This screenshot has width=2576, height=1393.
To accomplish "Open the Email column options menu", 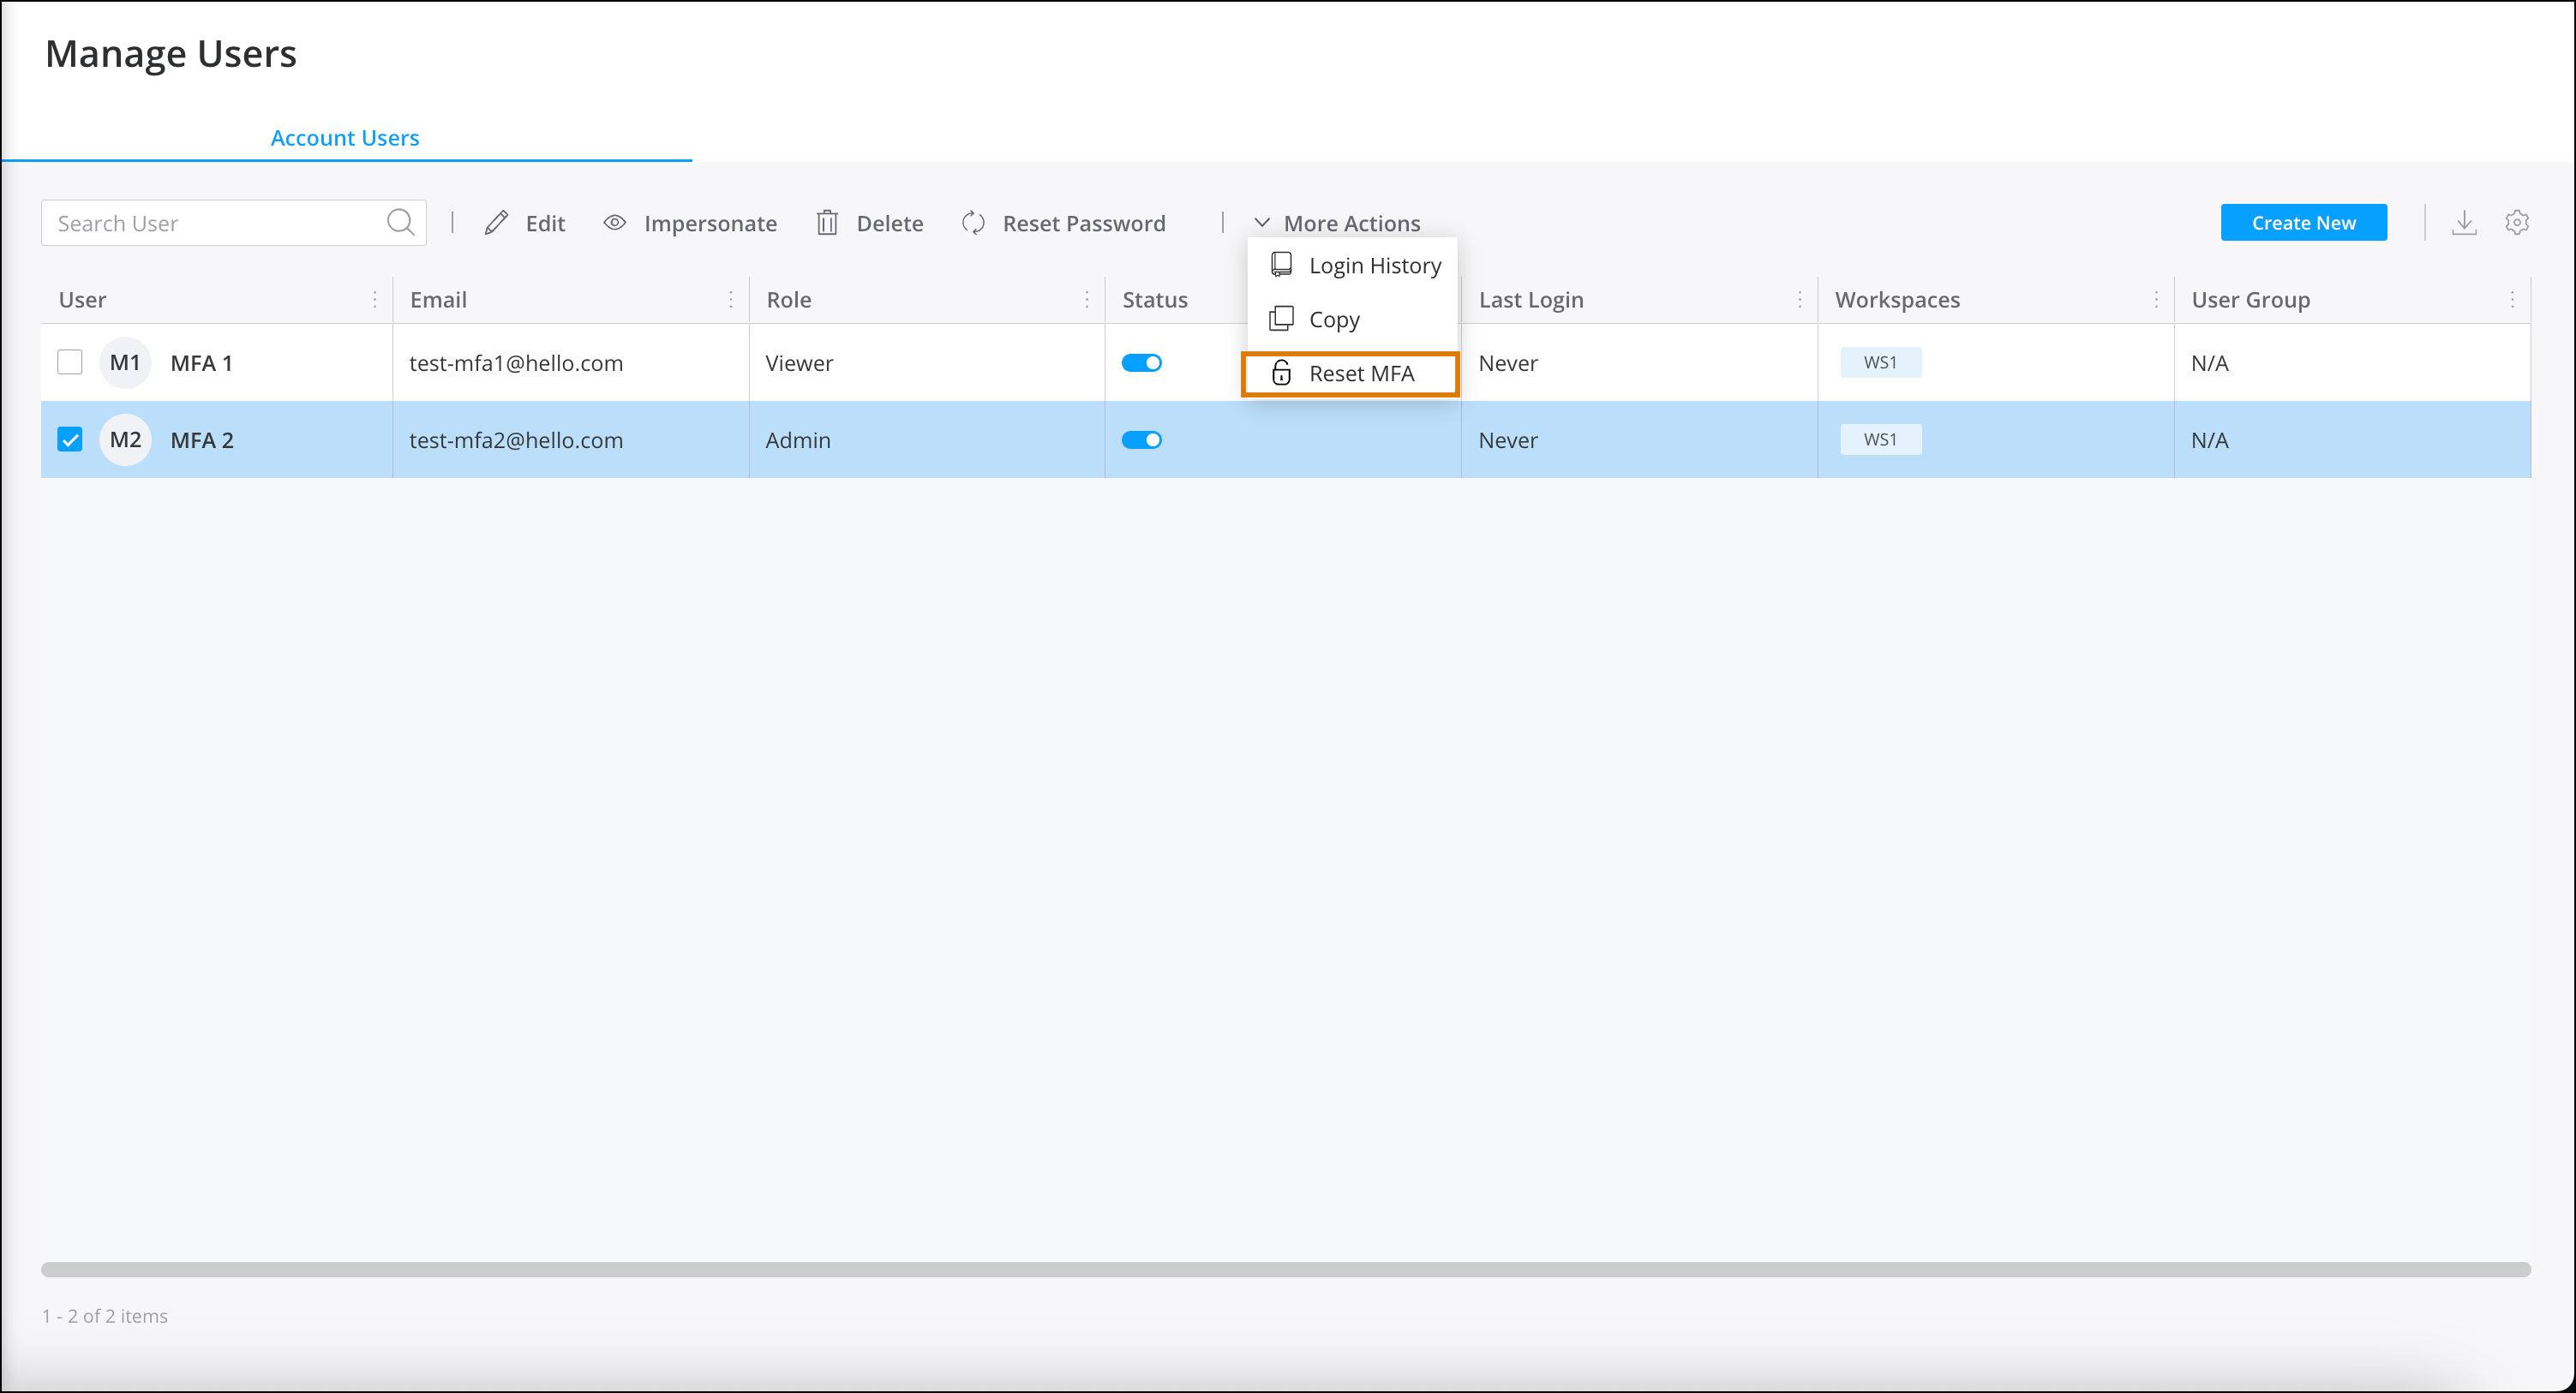I will pos(732,299).
